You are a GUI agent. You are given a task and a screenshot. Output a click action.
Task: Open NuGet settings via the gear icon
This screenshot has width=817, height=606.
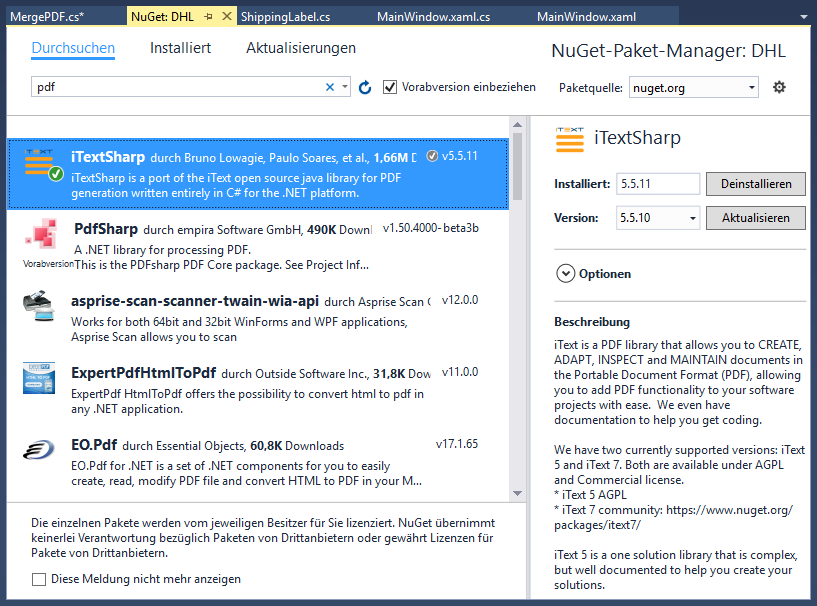coord(779,88)
